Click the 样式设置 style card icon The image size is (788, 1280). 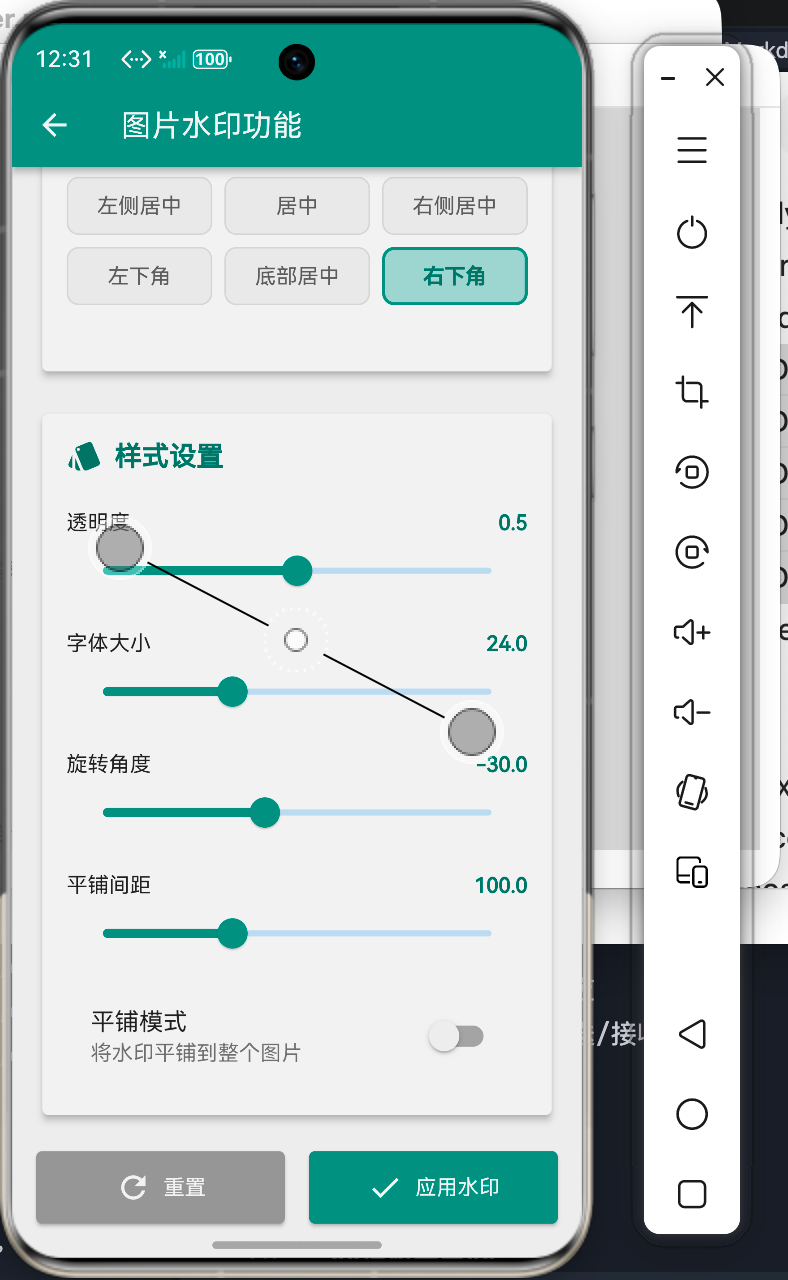84,457
